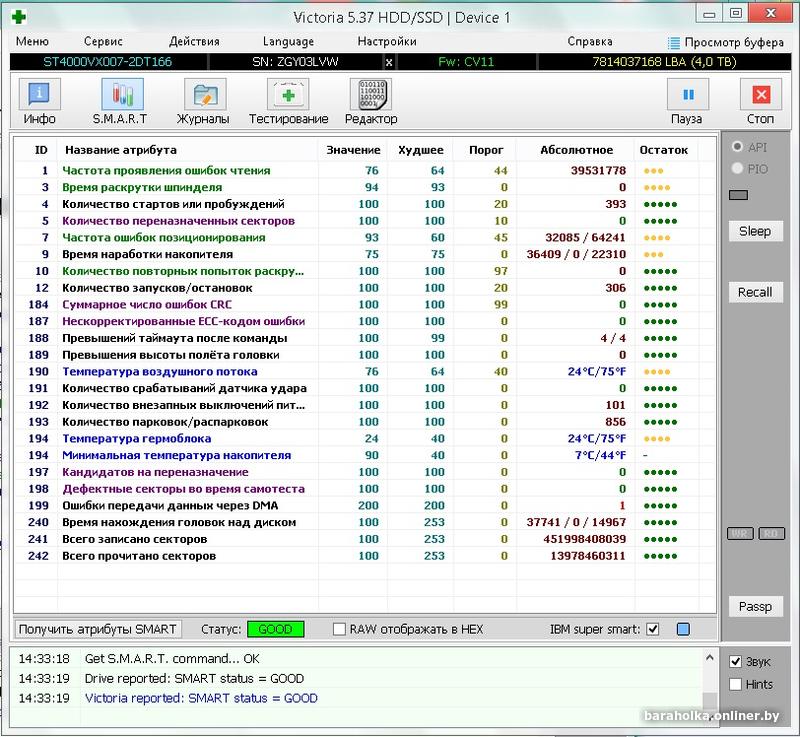Click the small x next to serial number
The height and width of the screenshot is (737, 800).
pos(389,62)
